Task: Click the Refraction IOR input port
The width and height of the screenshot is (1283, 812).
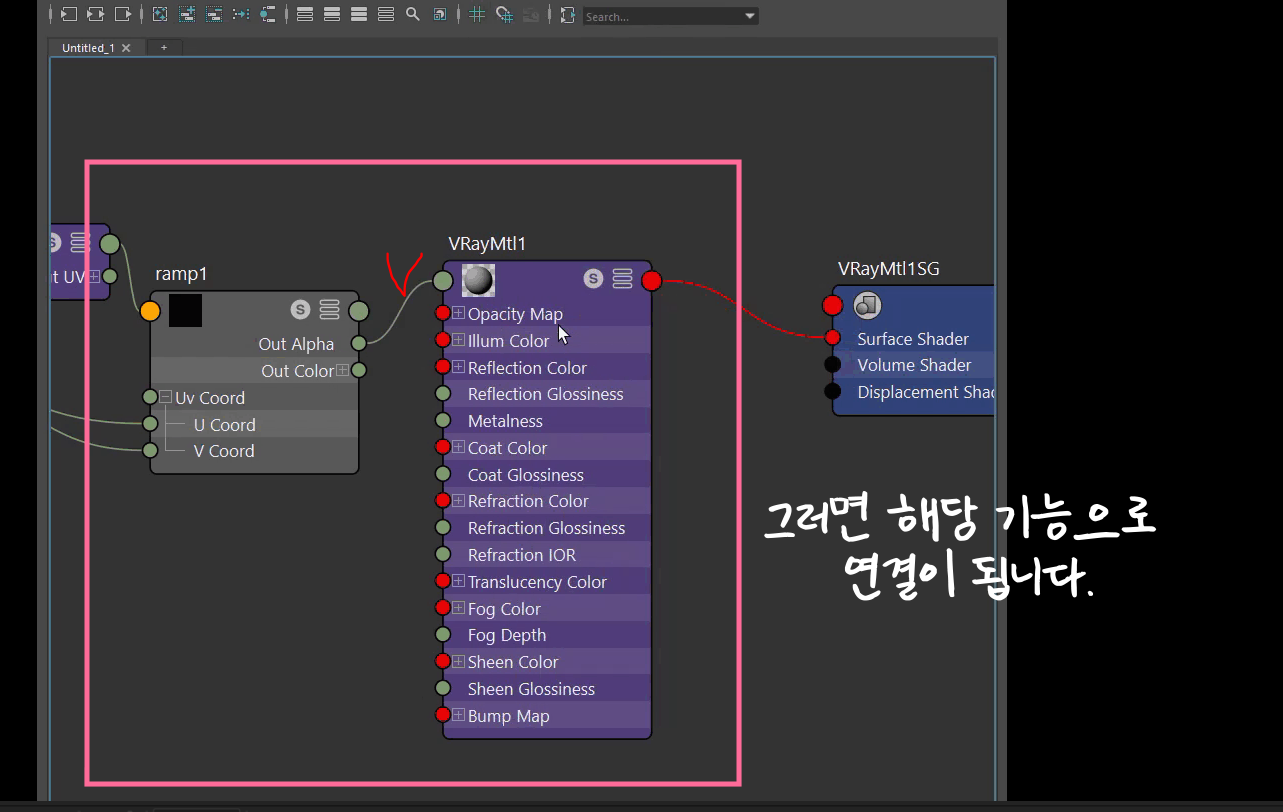Action: coord(443,554)
